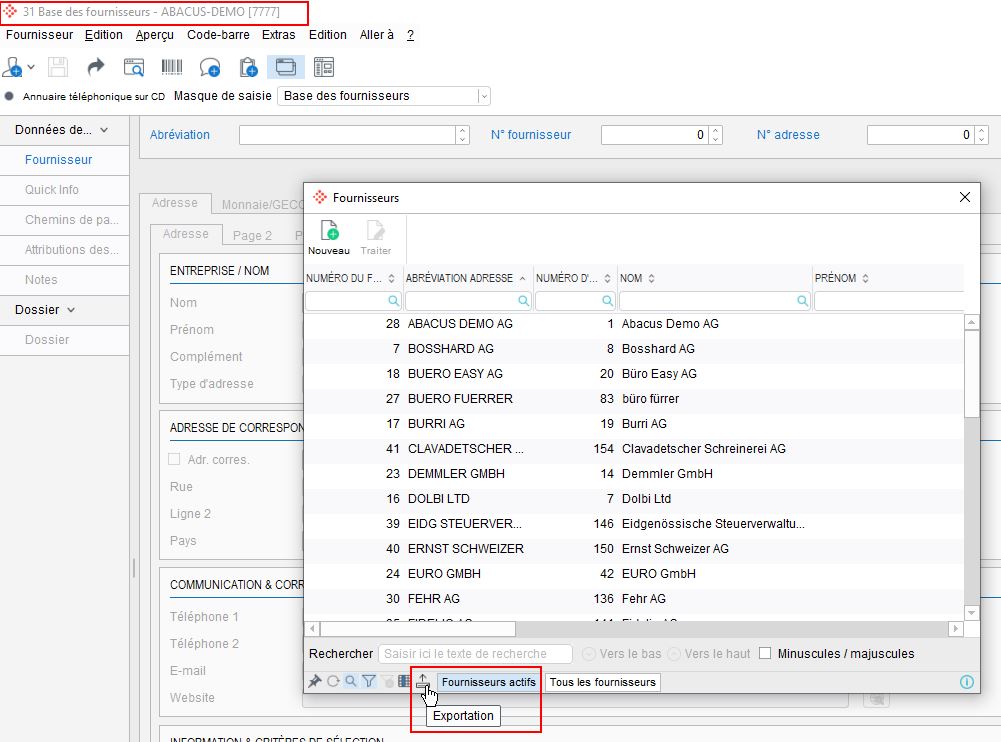The width and height of the screenshot is (1001, 742).
Task: Collapse the Données de... sidebar section
Action: 104,130
